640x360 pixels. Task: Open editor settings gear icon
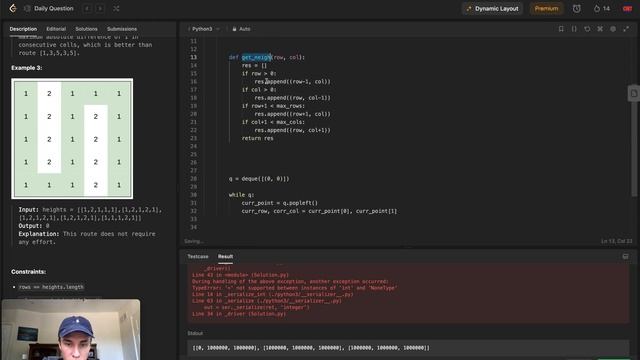click(x=613, y=29)
